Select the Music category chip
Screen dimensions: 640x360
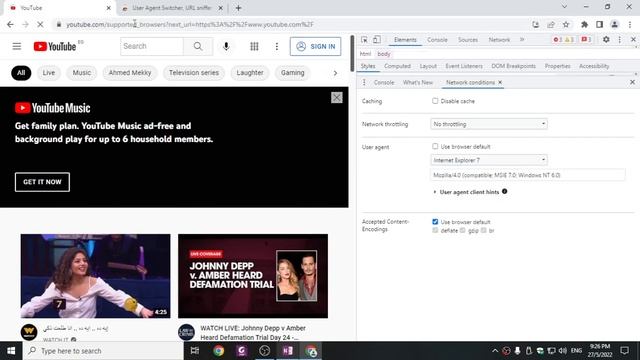82,73
